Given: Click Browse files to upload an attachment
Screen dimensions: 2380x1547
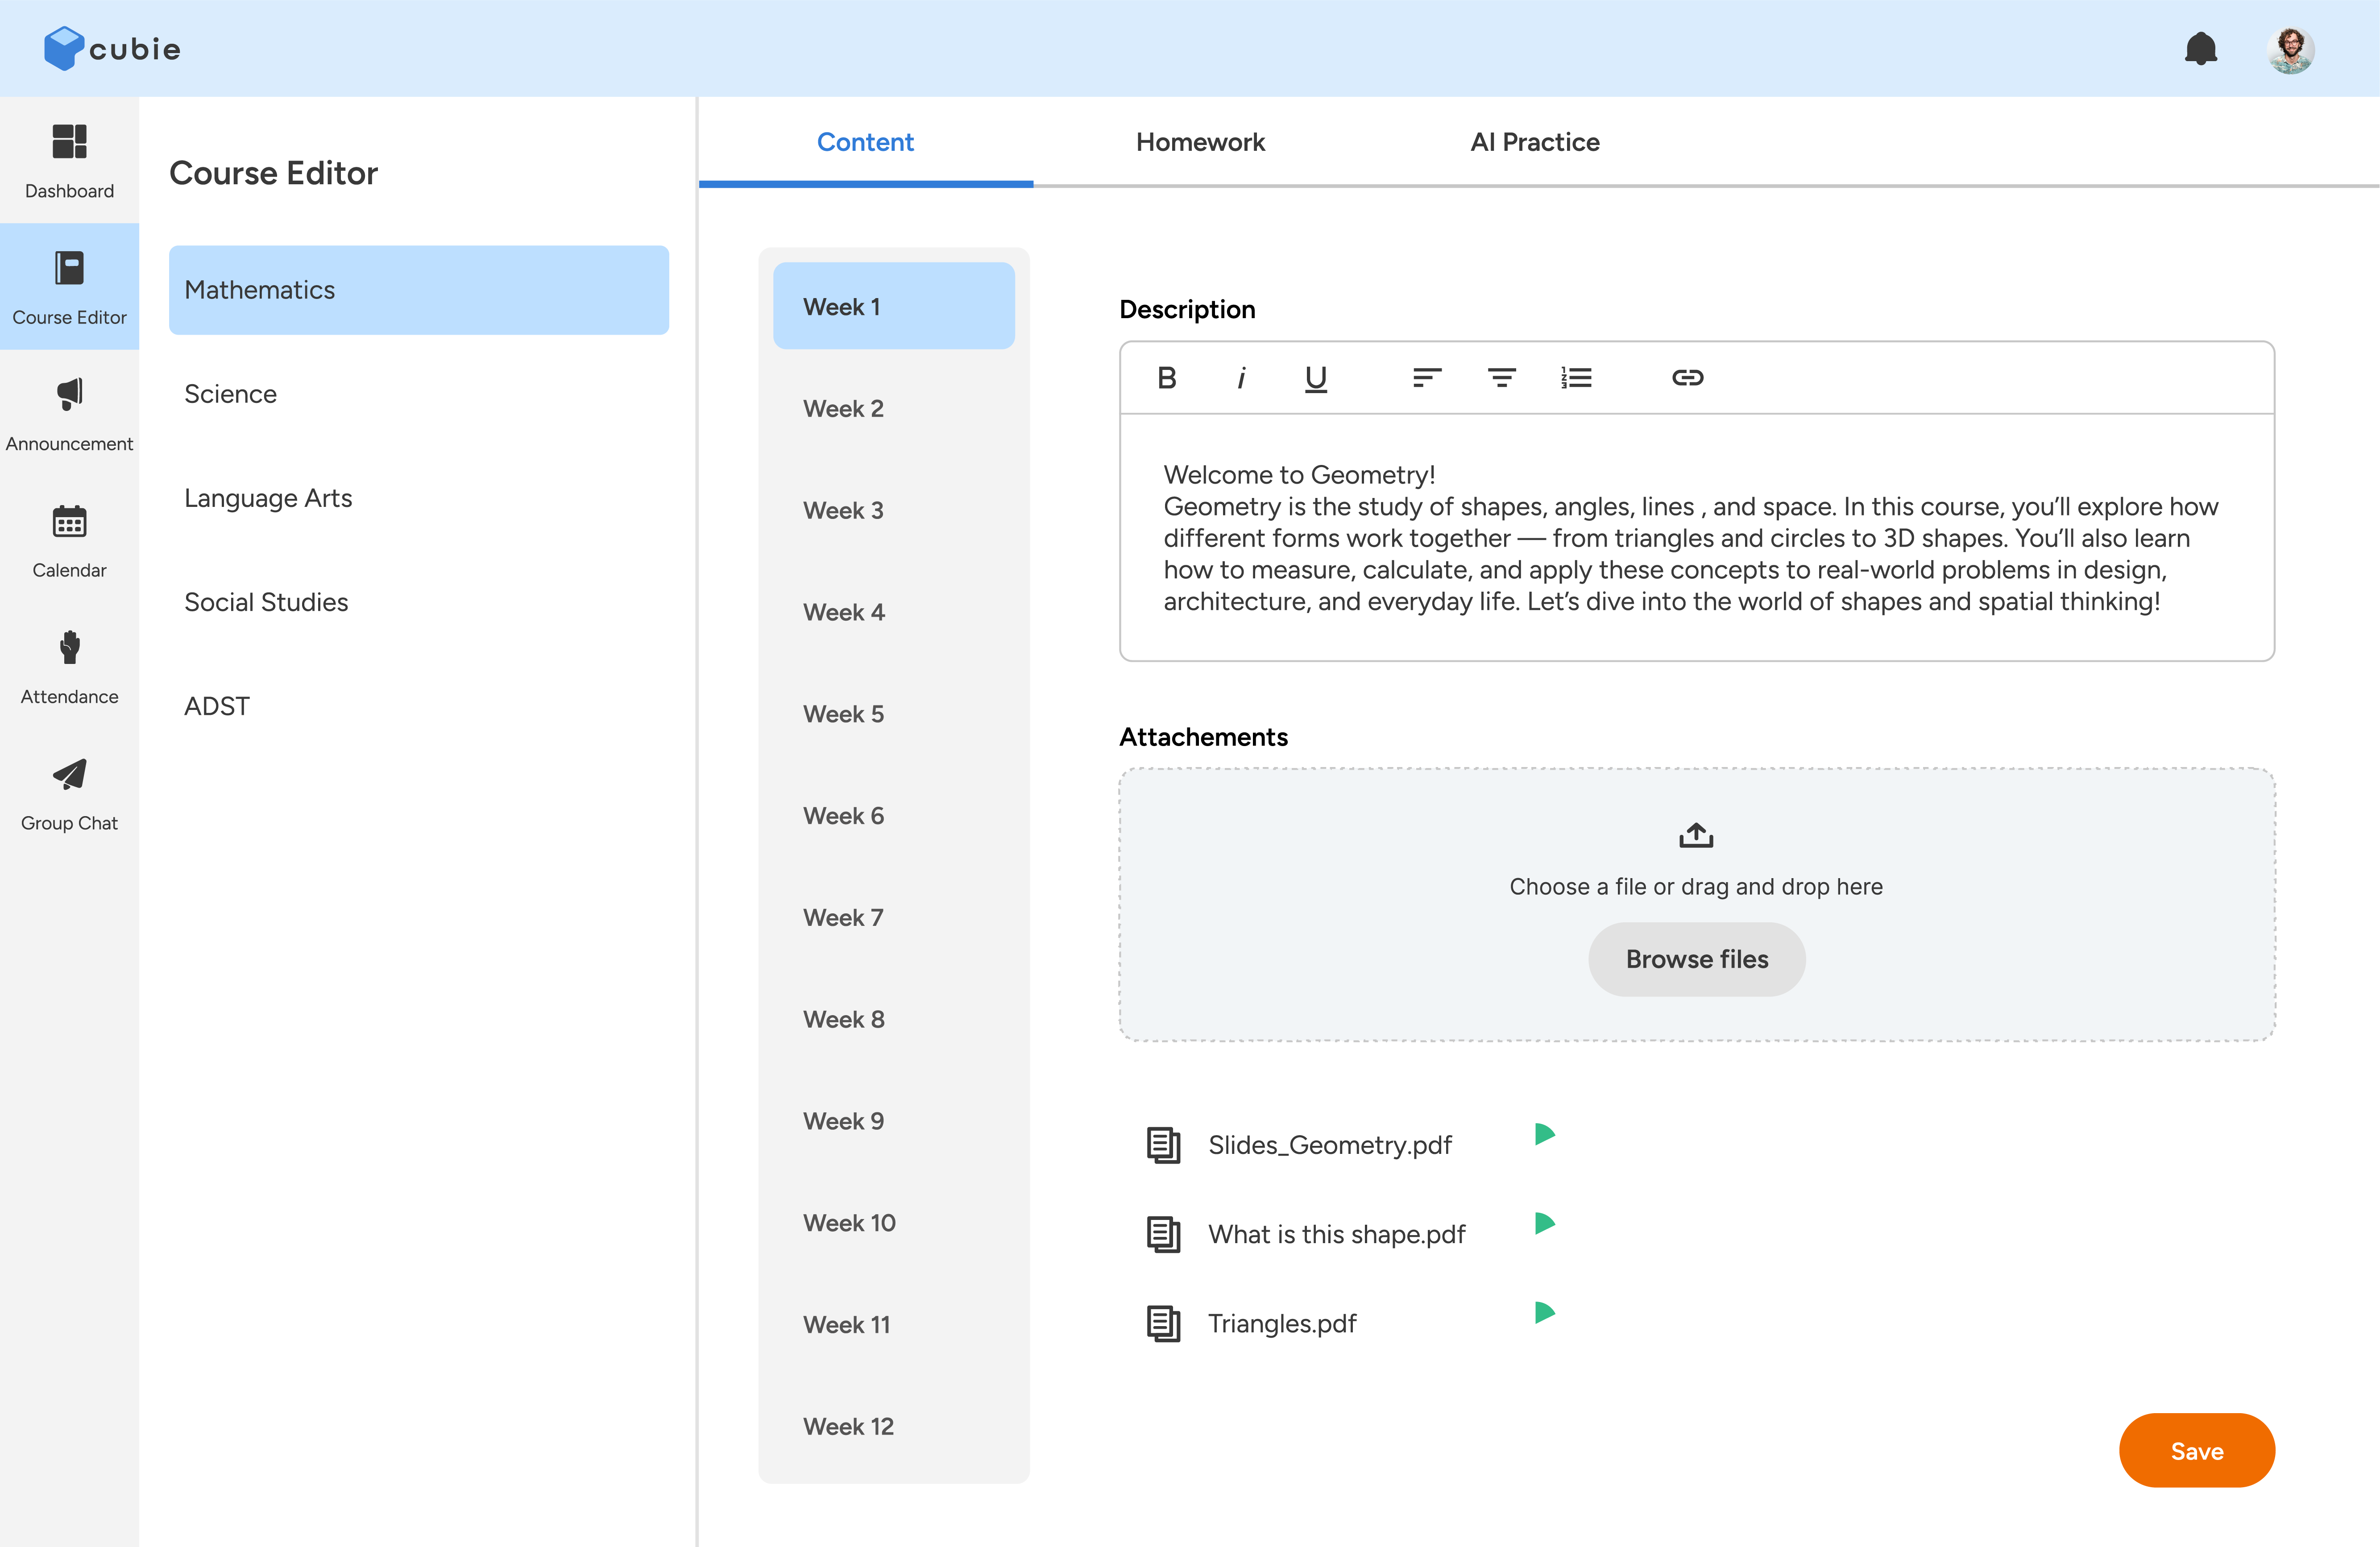Looking at the screenshot, I should point(1696,958).
